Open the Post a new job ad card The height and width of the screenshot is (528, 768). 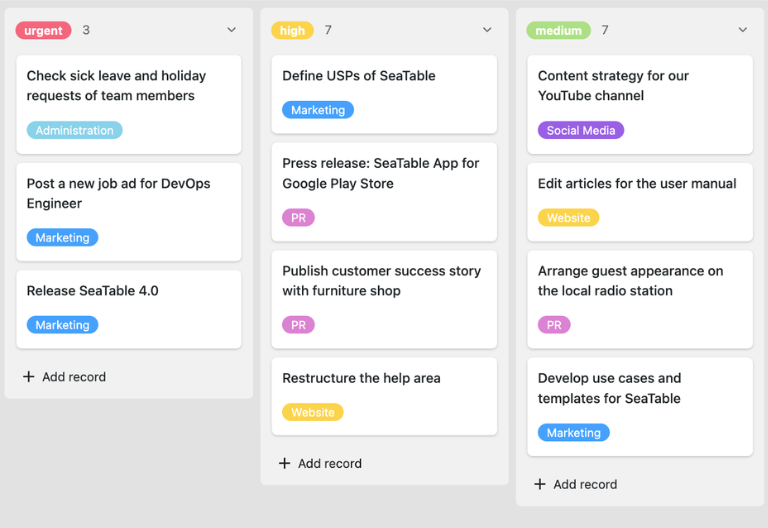[129, 212]
